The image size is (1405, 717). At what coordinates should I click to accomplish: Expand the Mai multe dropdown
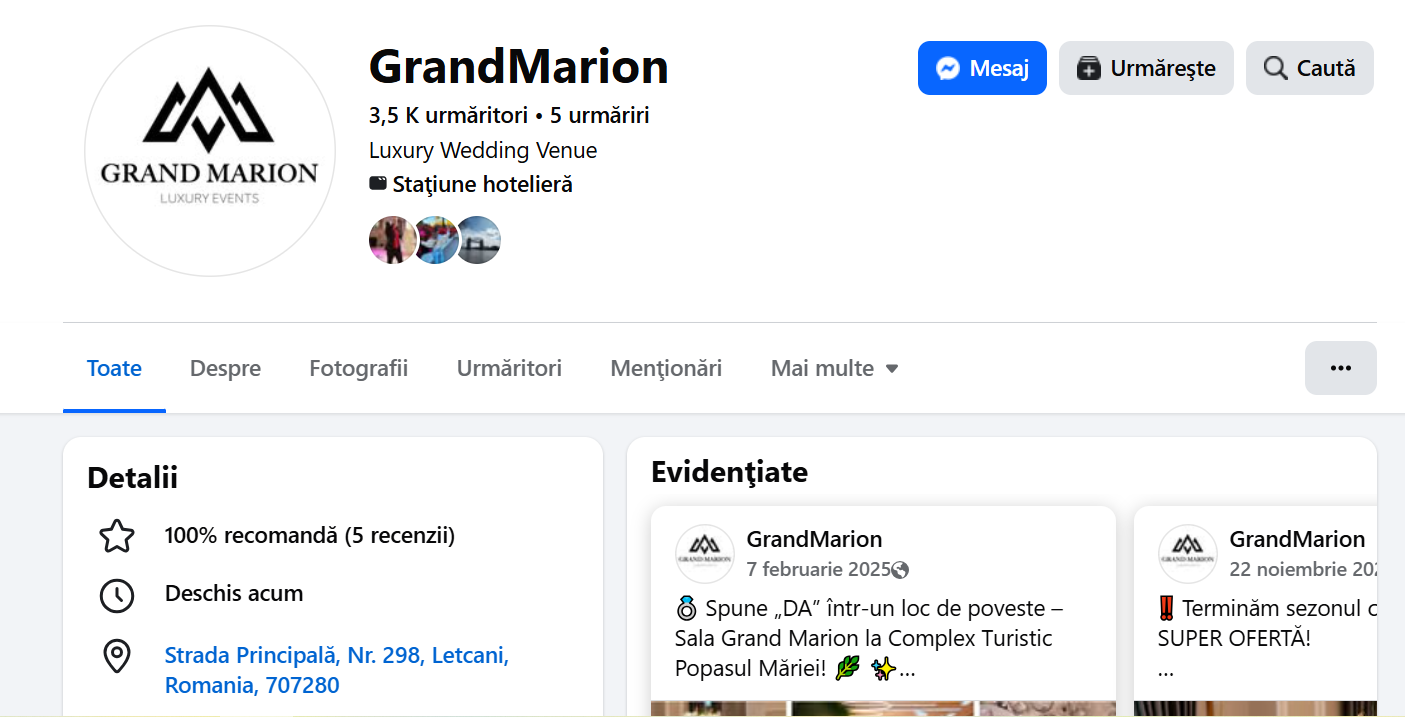click(834, 368)
